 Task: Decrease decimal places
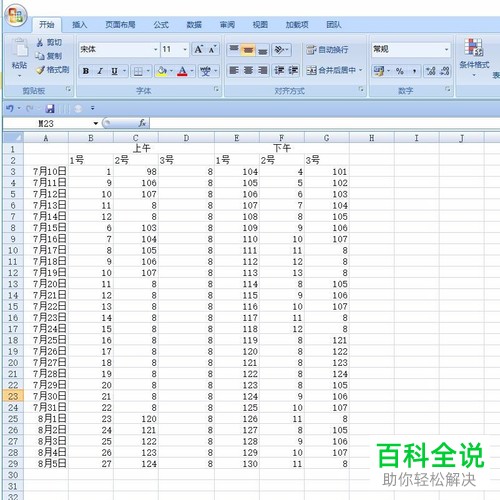coord(445,71)
